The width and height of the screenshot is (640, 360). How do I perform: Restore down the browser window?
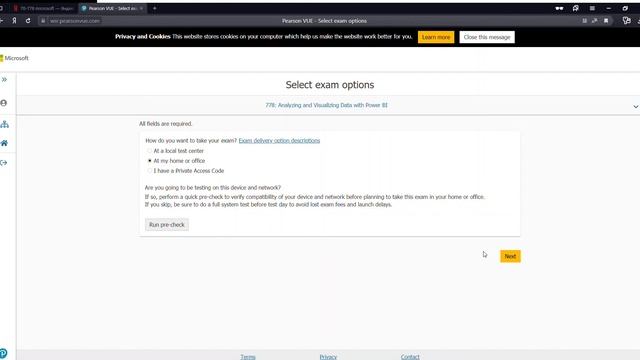click(625, 8)
